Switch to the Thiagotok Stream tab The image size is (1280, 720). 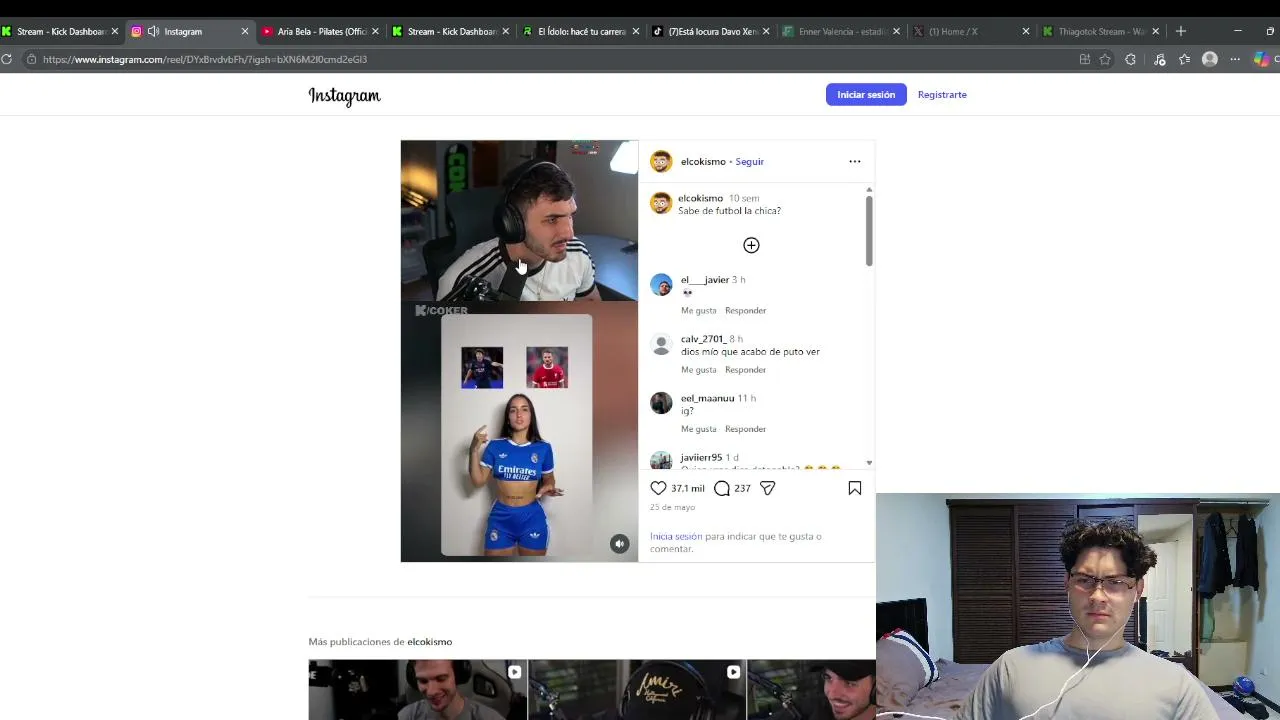[1101, 31]
